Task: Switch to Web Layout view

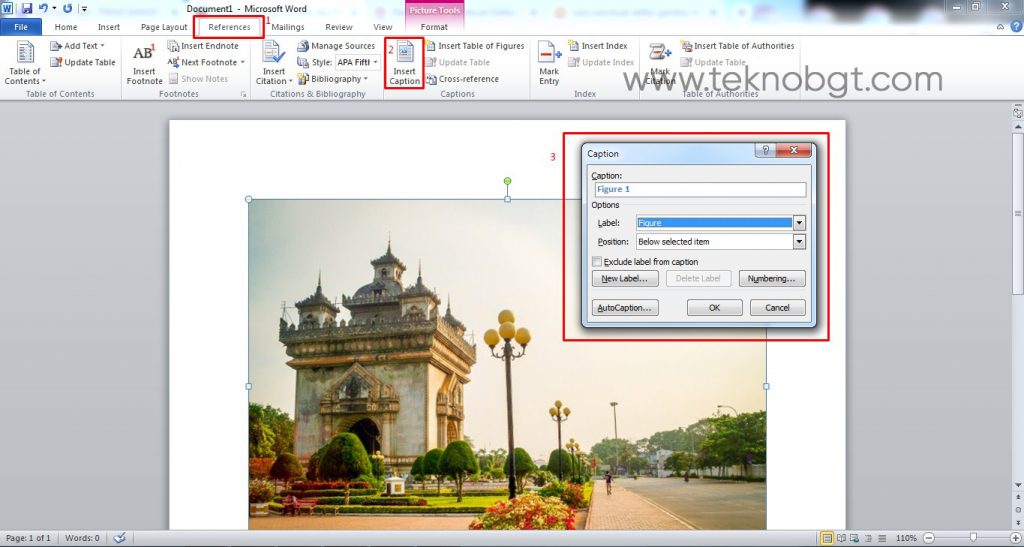Action: [855, 539]
